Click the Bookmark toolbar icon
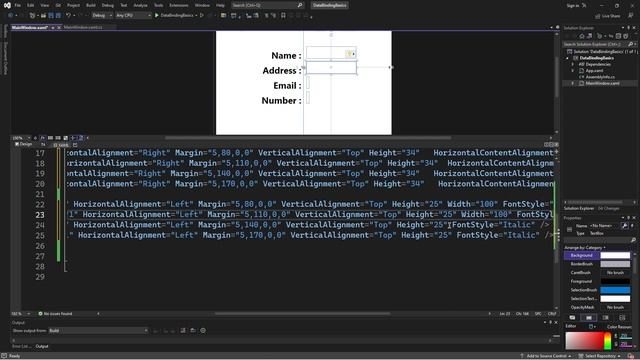This screenshot has height=360, width=640. tap(283, 16)
